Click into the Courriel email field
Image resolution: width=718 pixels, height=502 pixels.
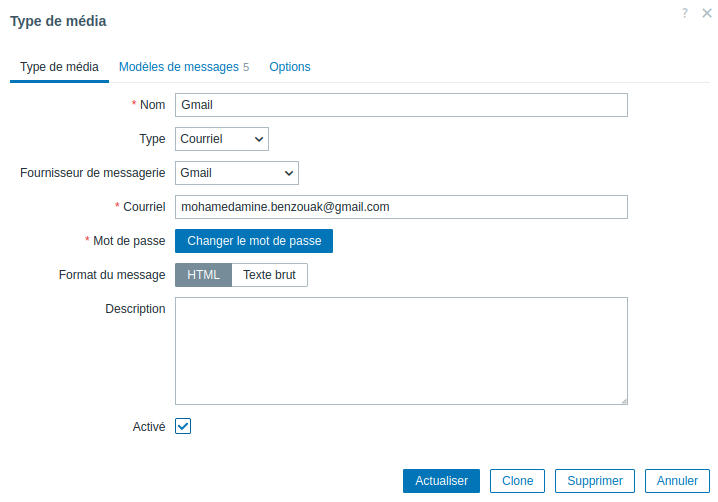tap(401, 207)
